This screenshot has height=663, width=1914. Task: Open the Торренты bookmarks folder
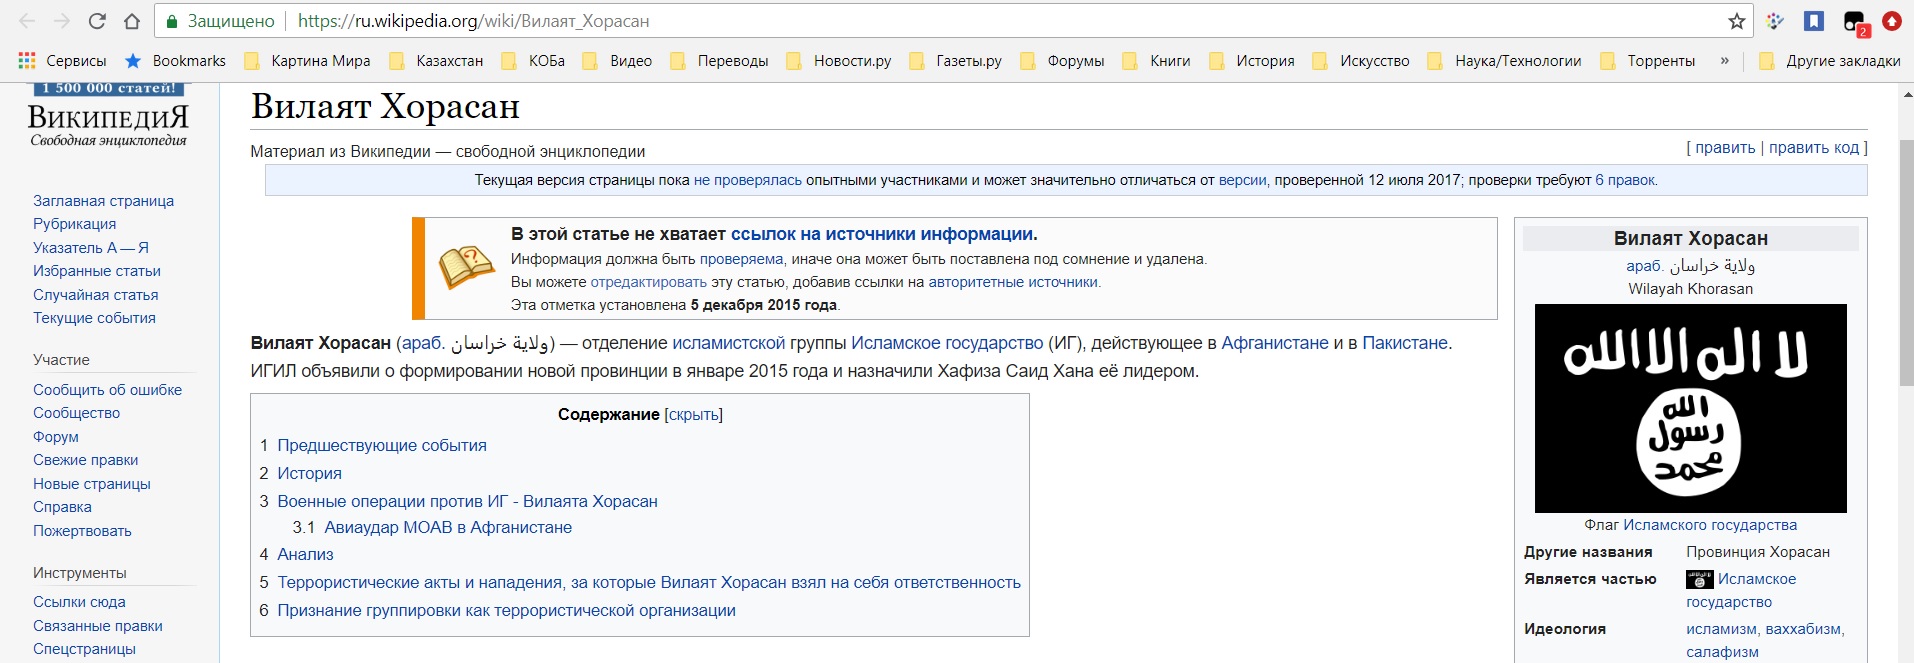point(1648,61)
